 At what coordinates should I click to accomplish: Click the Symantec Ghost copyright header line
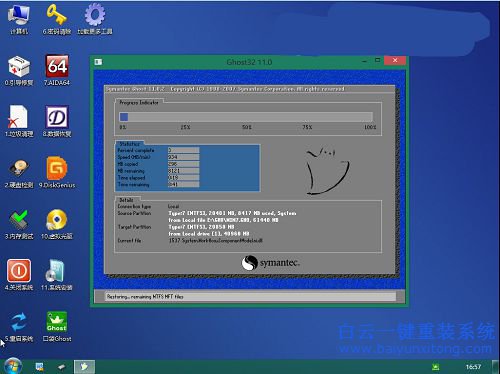pos(225,89)
